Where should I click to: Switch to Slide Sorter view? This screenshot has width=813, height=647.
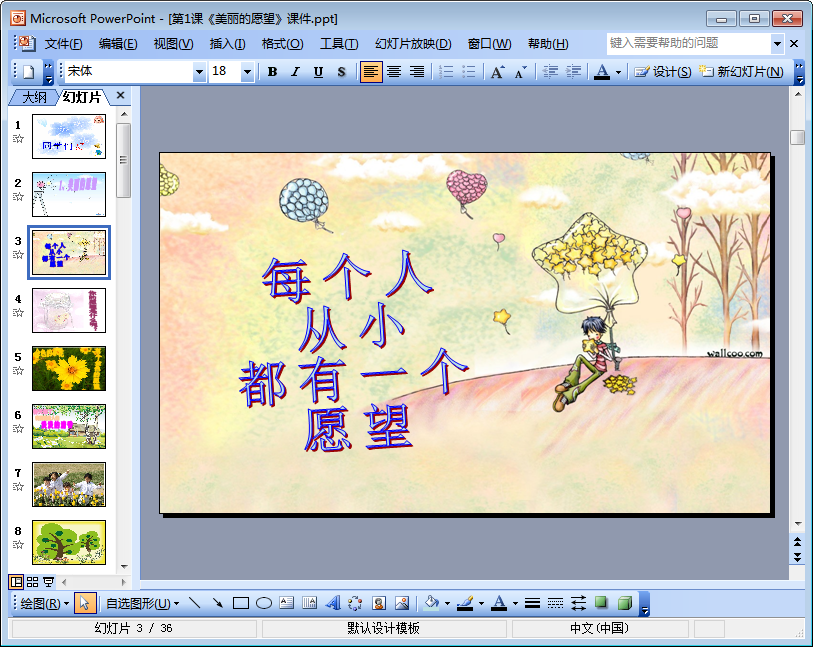point(33,582)
